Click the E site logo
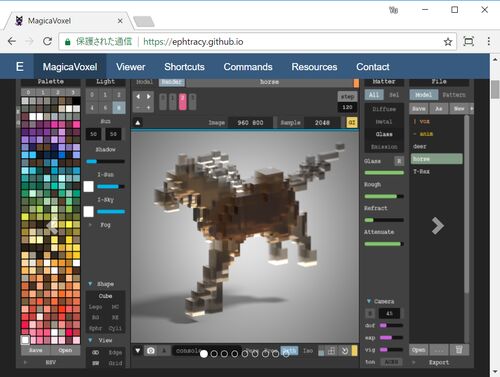Screen dimensions: 500x377 (x=20, y=67)
